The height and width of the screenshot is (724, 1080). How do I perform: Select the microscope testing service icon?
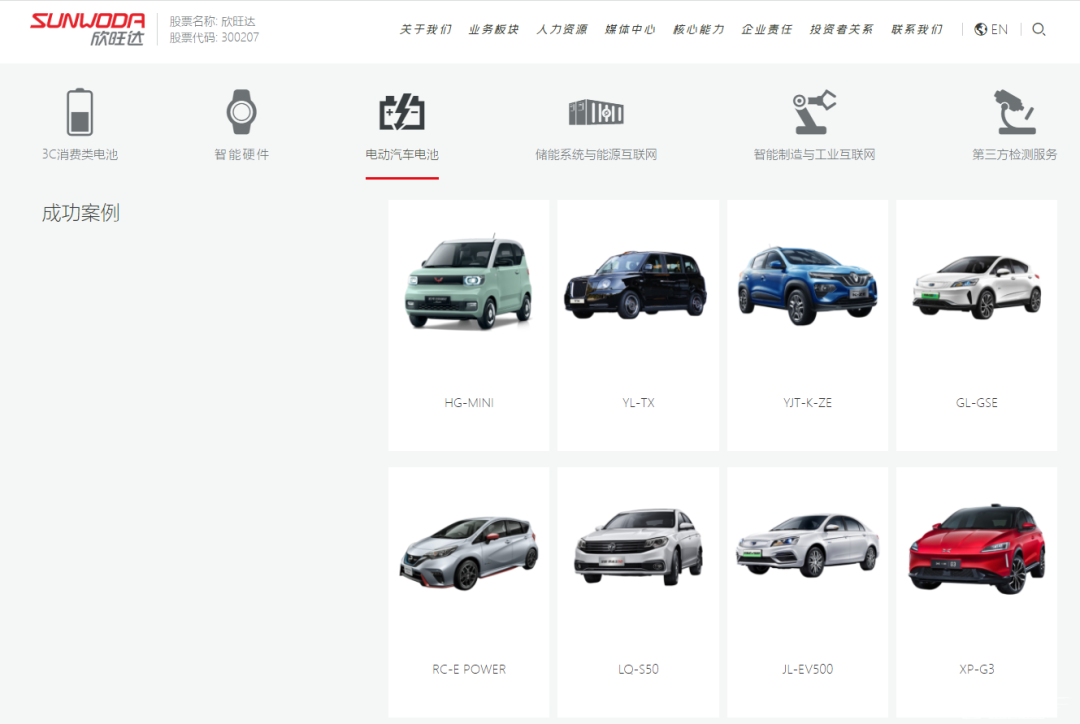pos(1015,112)
